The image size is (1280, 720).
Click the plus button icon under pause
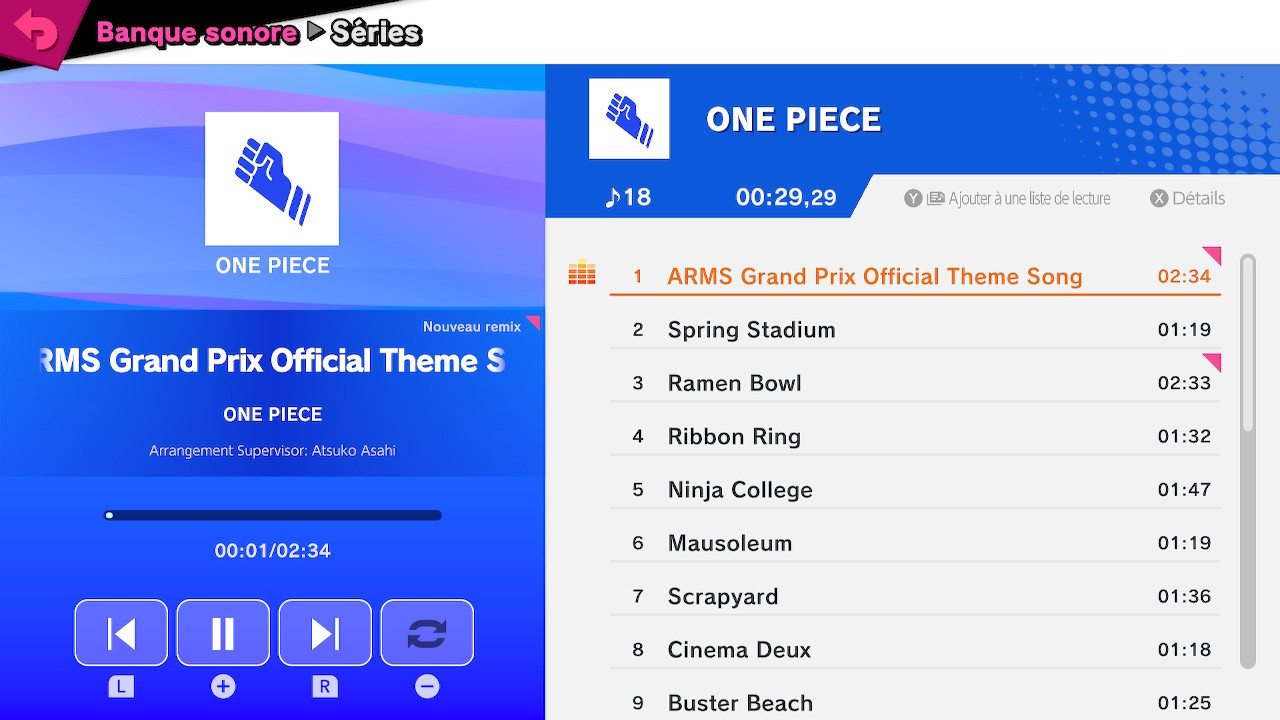(223, 686)
